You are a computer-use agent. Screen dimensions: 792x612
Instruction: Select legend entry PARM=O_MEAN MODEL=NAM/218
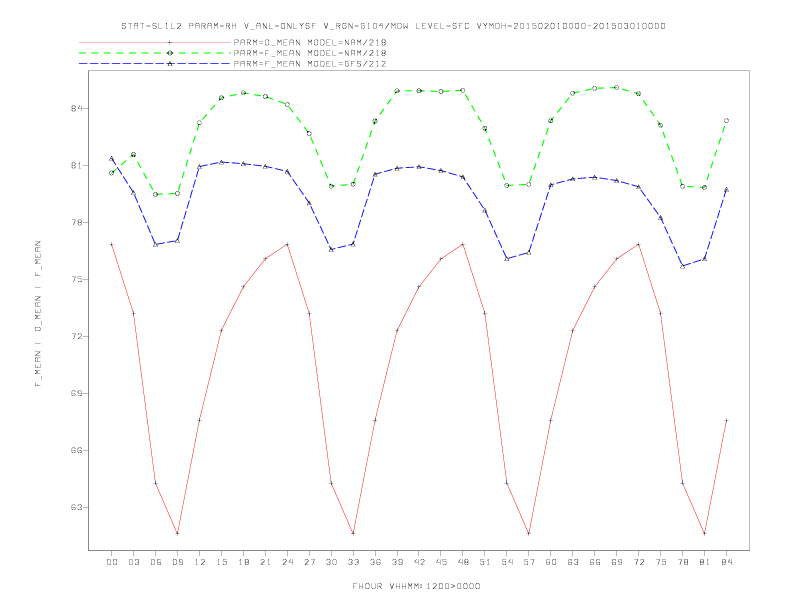pyautogui.click(x=310, y=42)
